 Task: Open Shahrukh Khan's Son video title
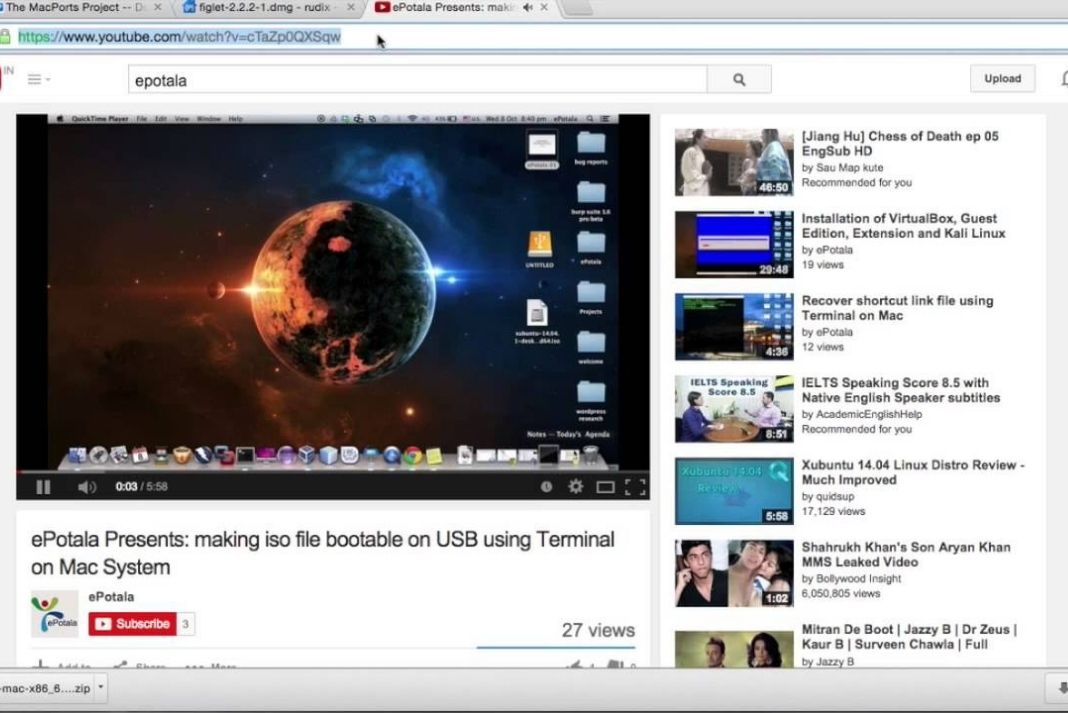point(906,554)
